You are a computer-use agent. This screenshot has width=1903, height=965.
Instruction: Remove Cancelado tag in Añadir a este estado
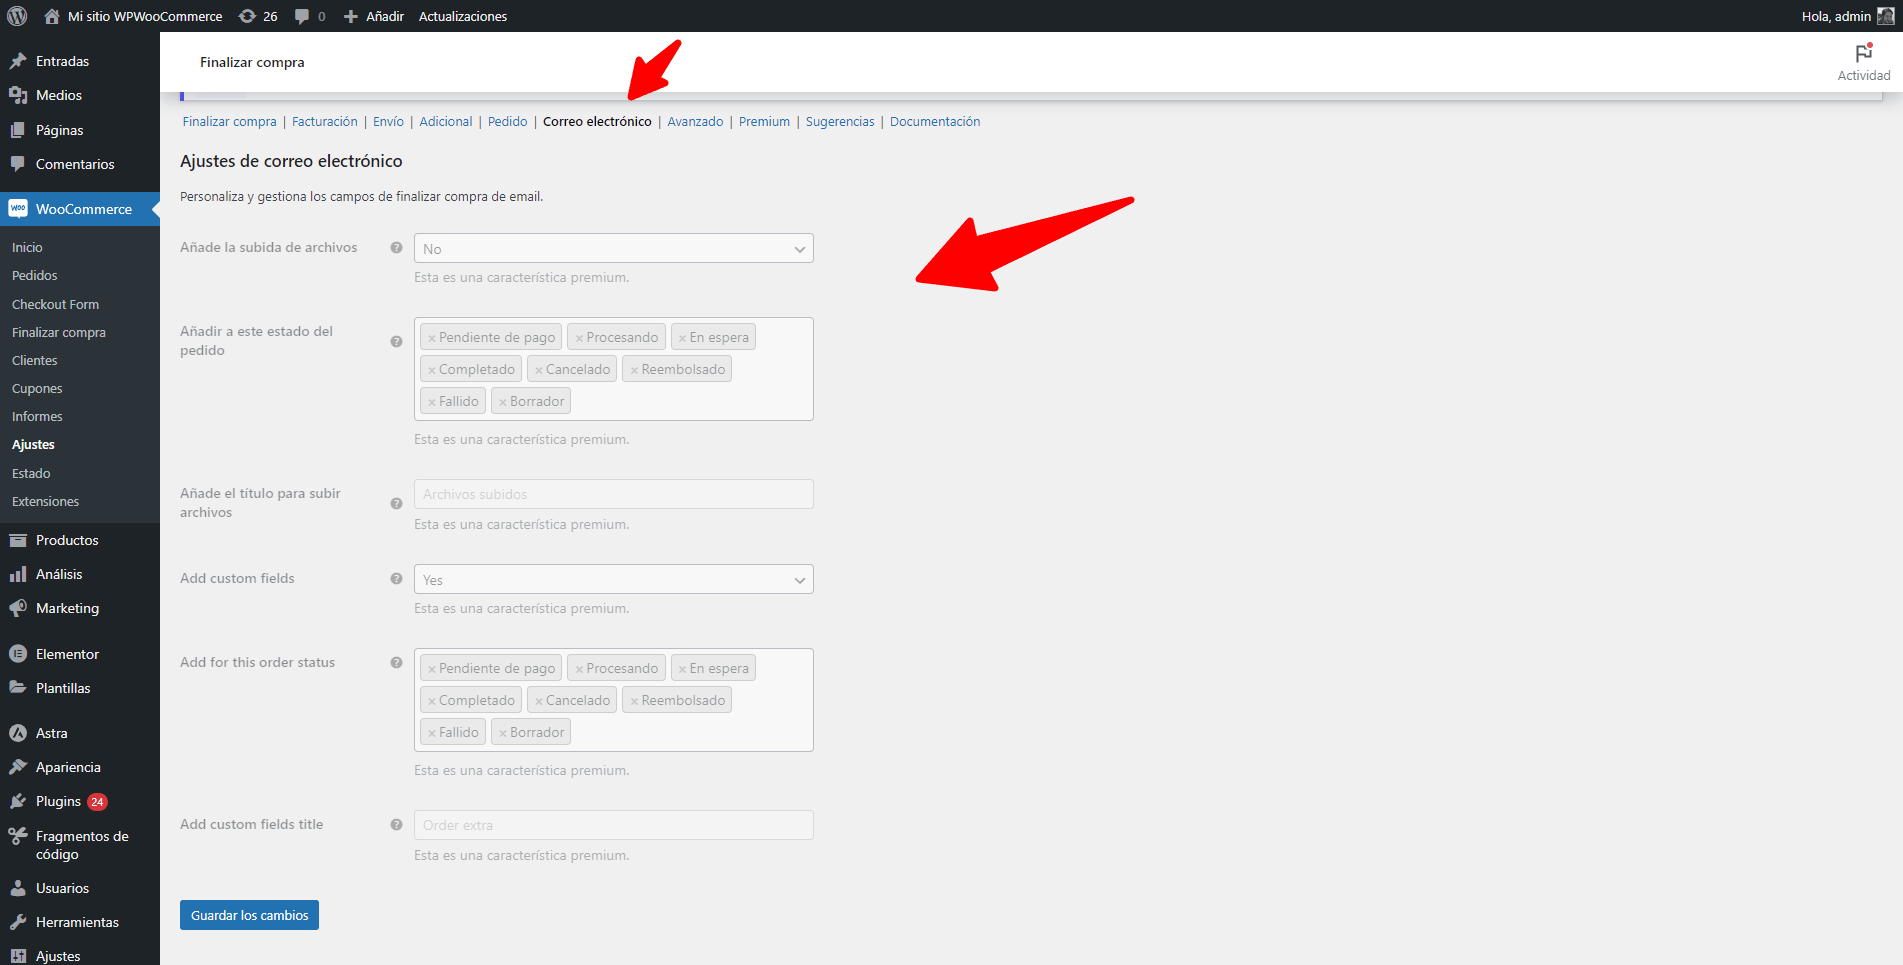click(x=539, y=370)
